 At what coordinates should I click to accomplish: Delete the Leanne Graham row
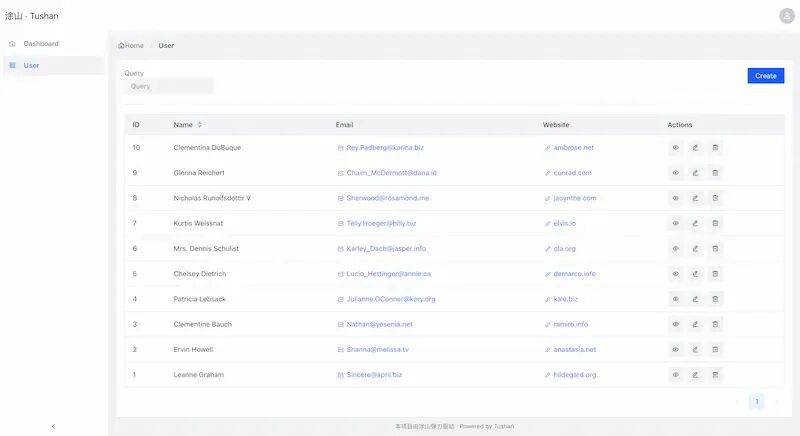pyautogui.click(x=715, y=375)
